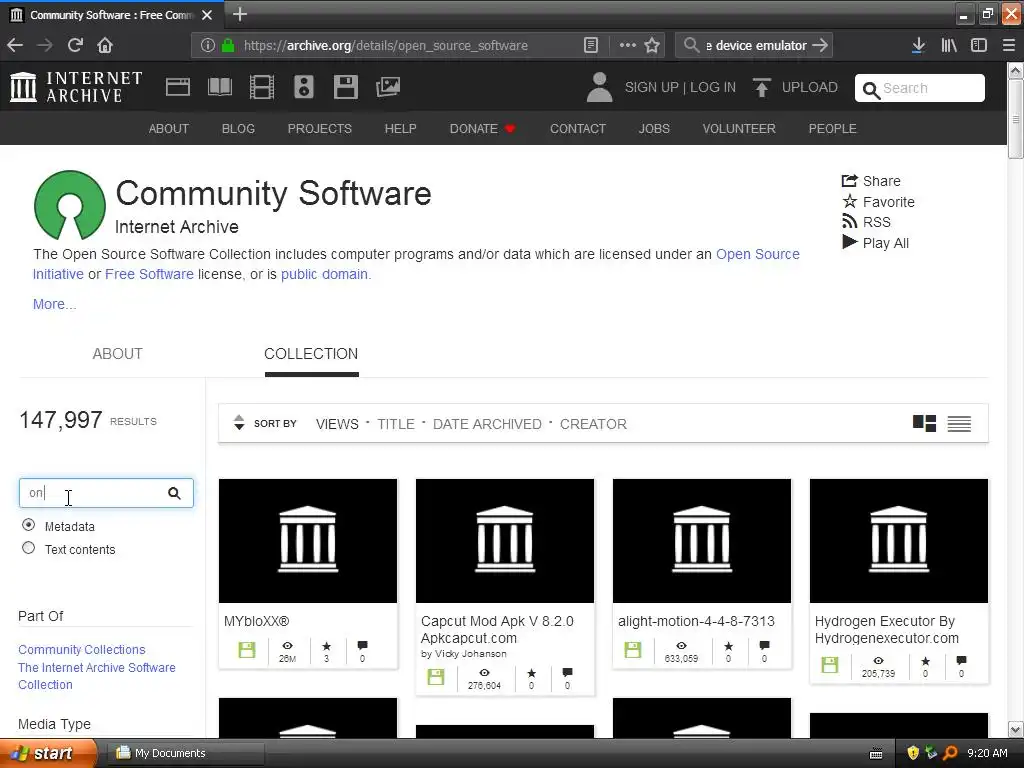
Task: Open the Audio speaker icon
Action: (x=304, y=87)
